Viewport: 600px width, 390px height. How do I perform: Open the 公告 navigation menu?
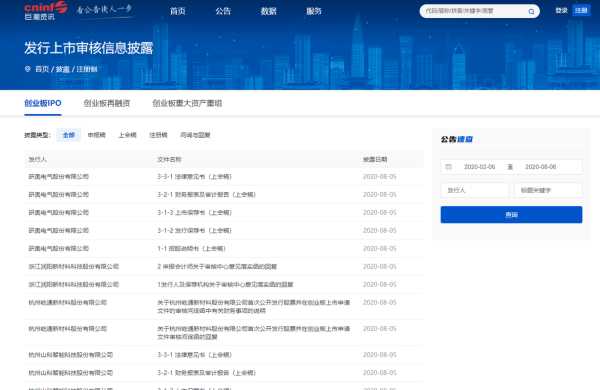click(223, 11)
